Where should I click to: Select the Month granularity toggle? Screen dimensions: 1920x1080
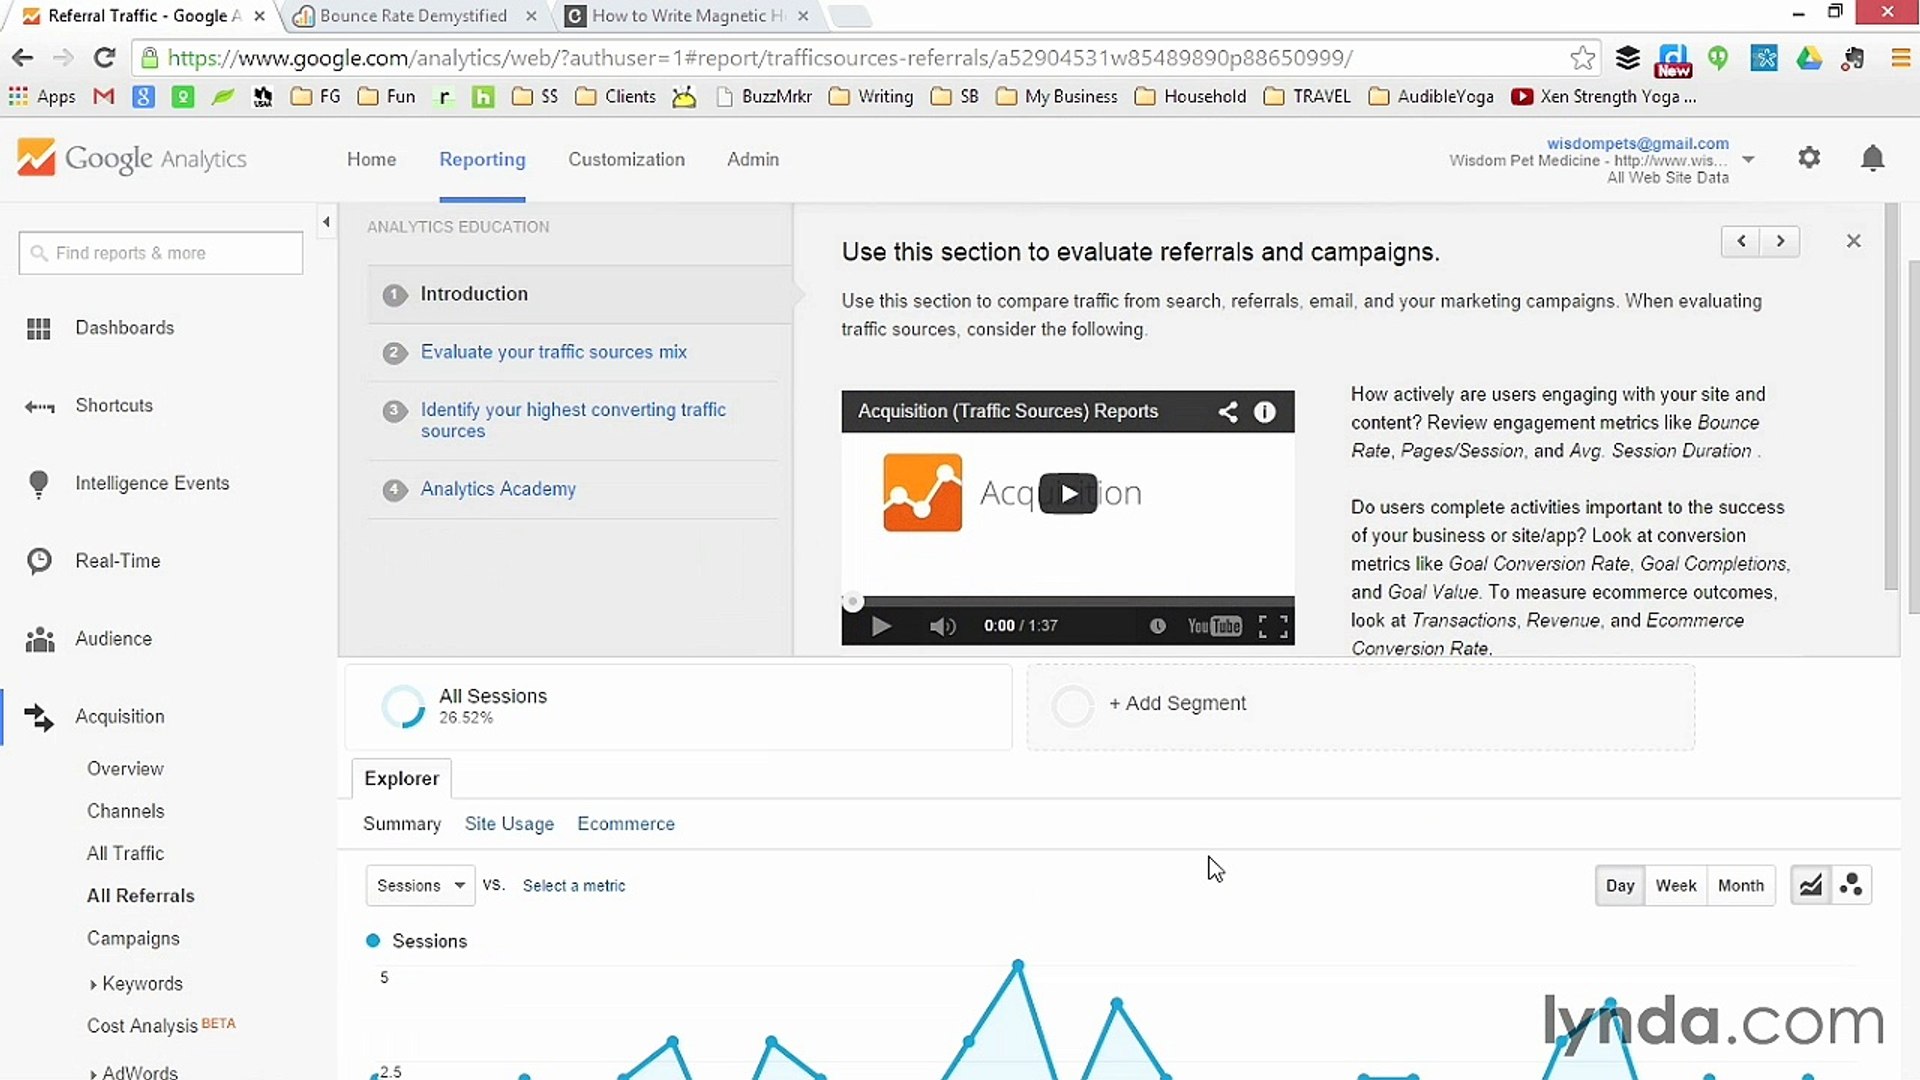click(x=1741, y=885)
